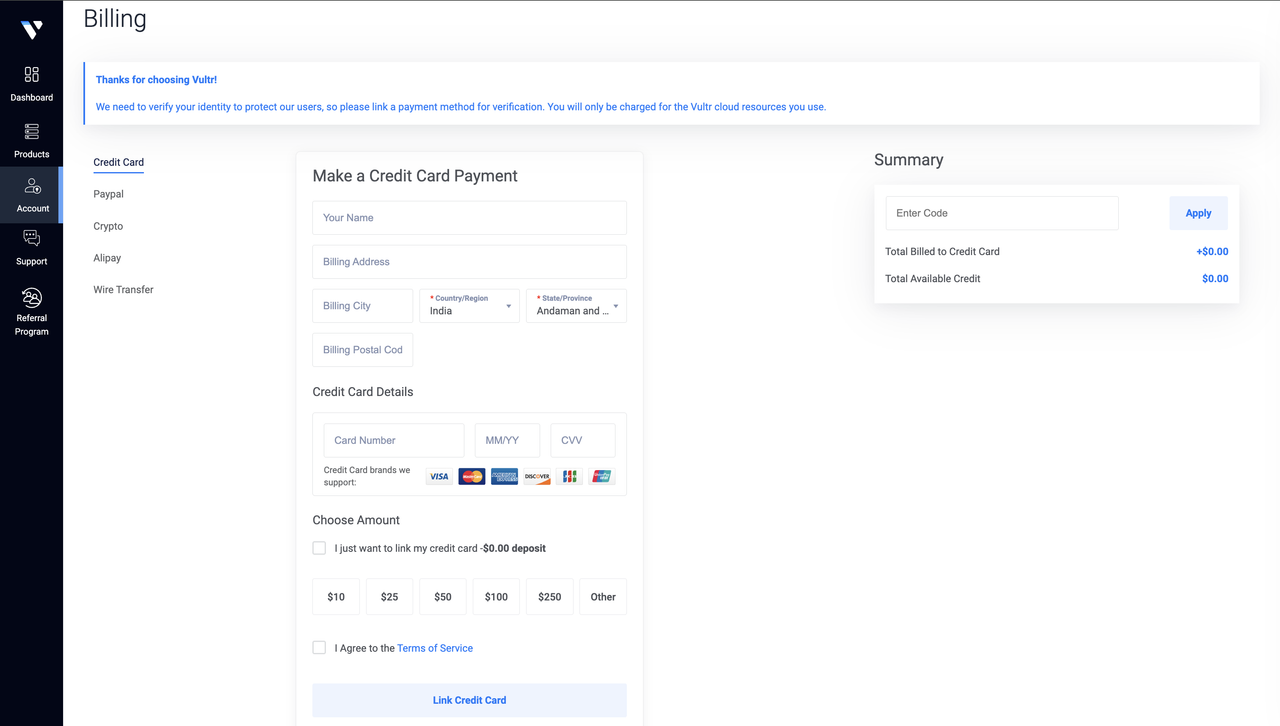
Task: Switch to the Crypto payment tab
Action: (108, 226)
